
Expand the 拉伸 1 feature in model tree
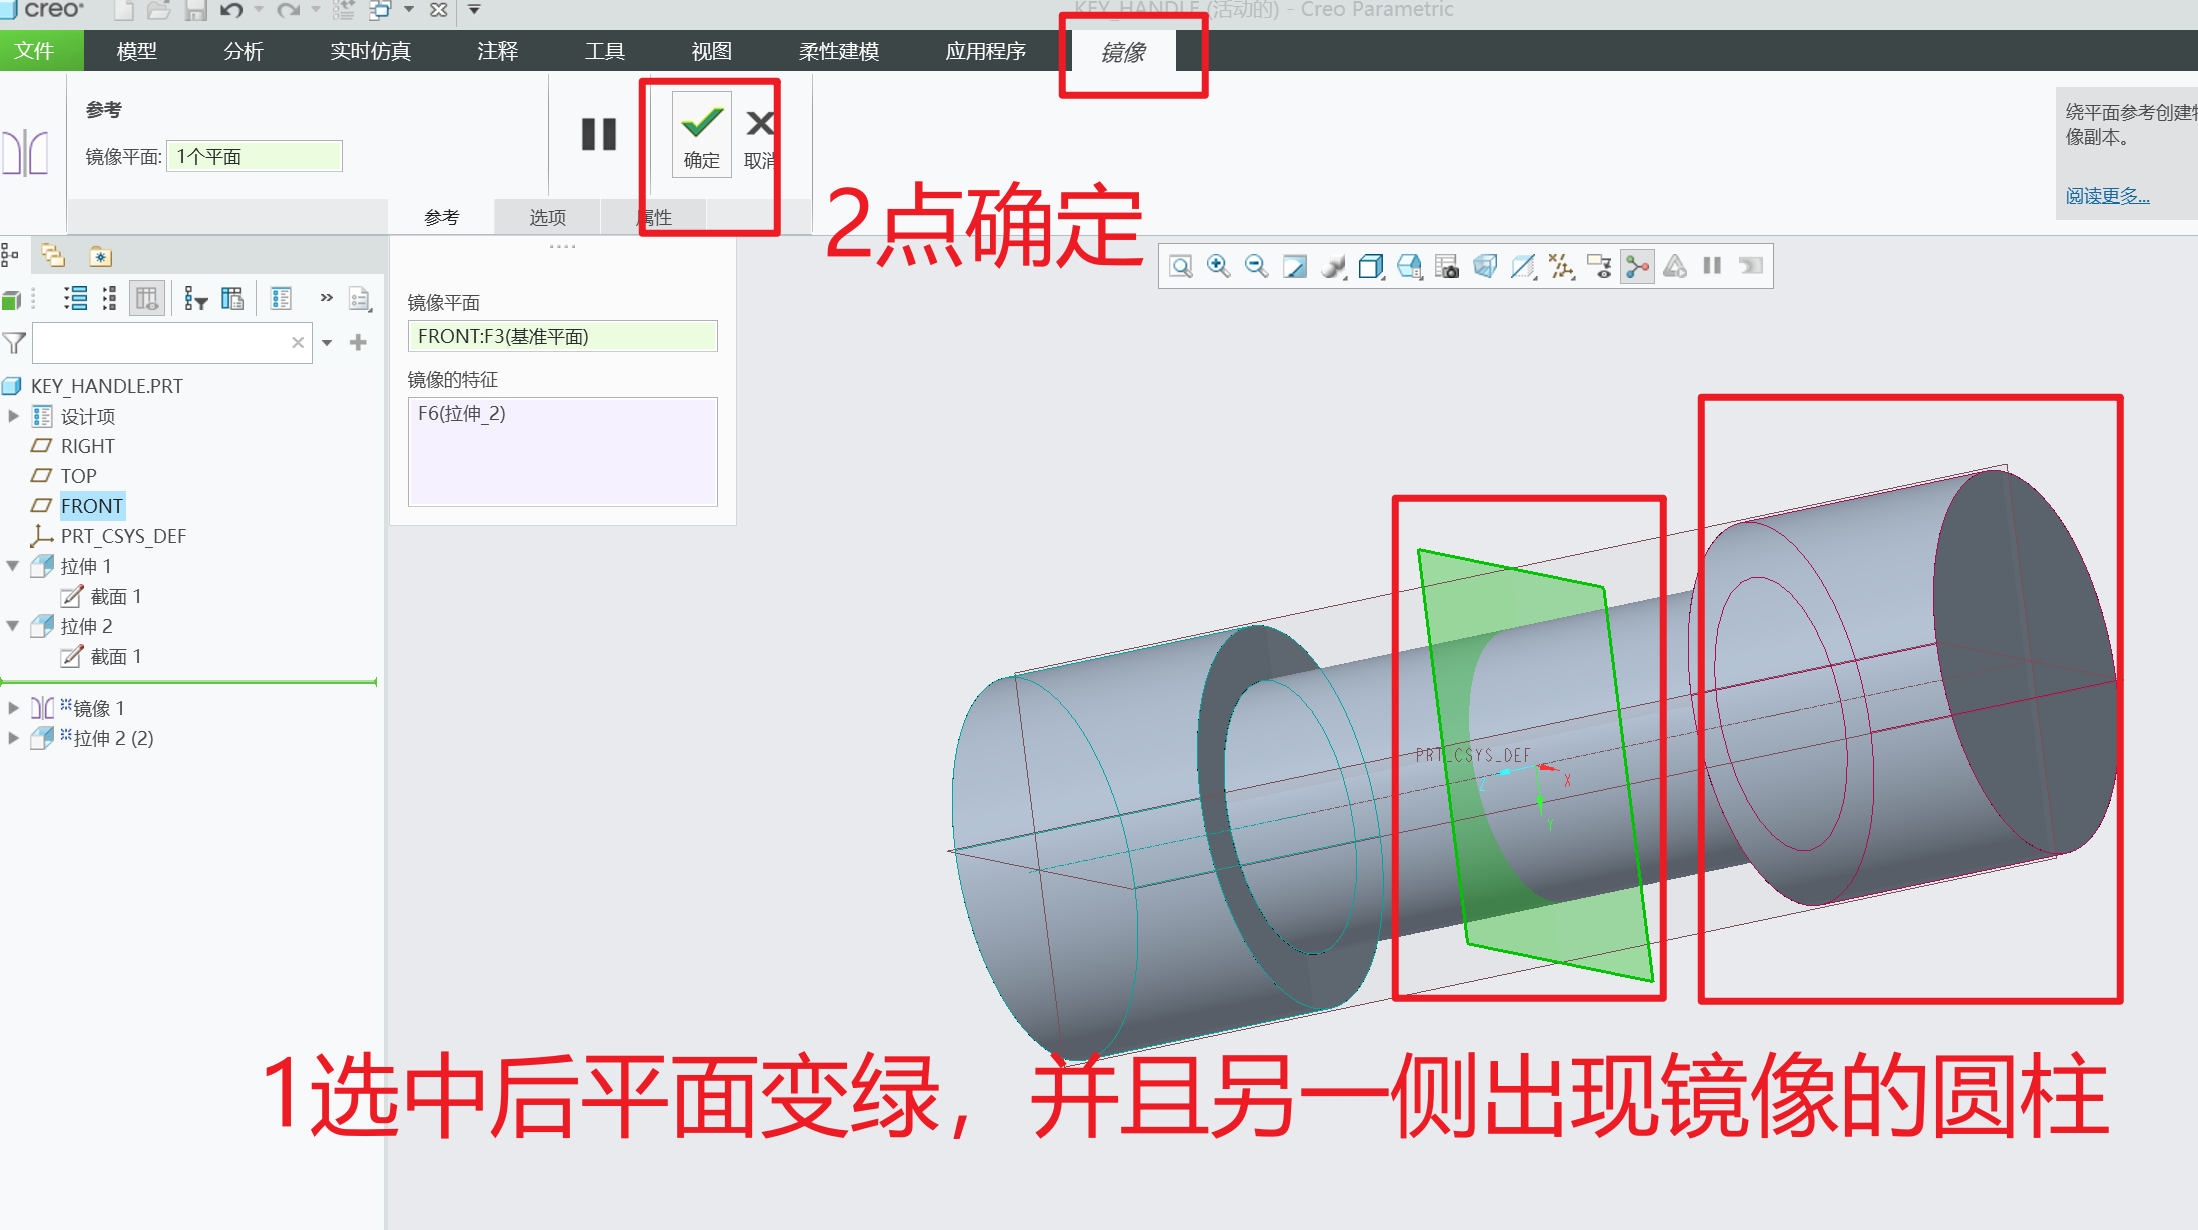point(13,565)
